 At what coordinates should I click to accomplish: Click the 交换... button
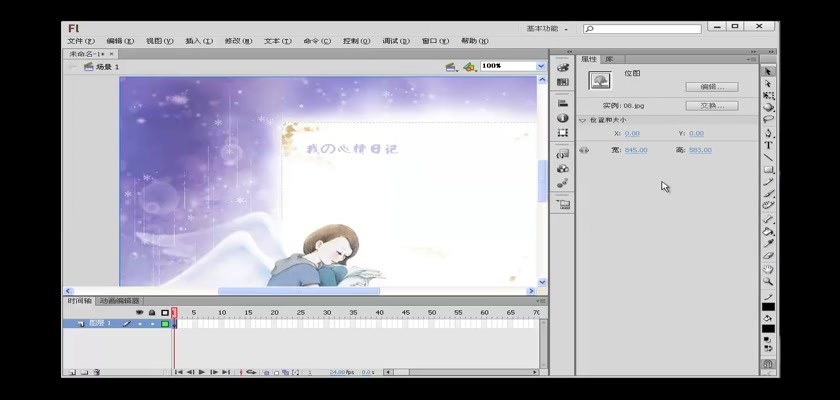pyautogui.click(x=711, y=105)
